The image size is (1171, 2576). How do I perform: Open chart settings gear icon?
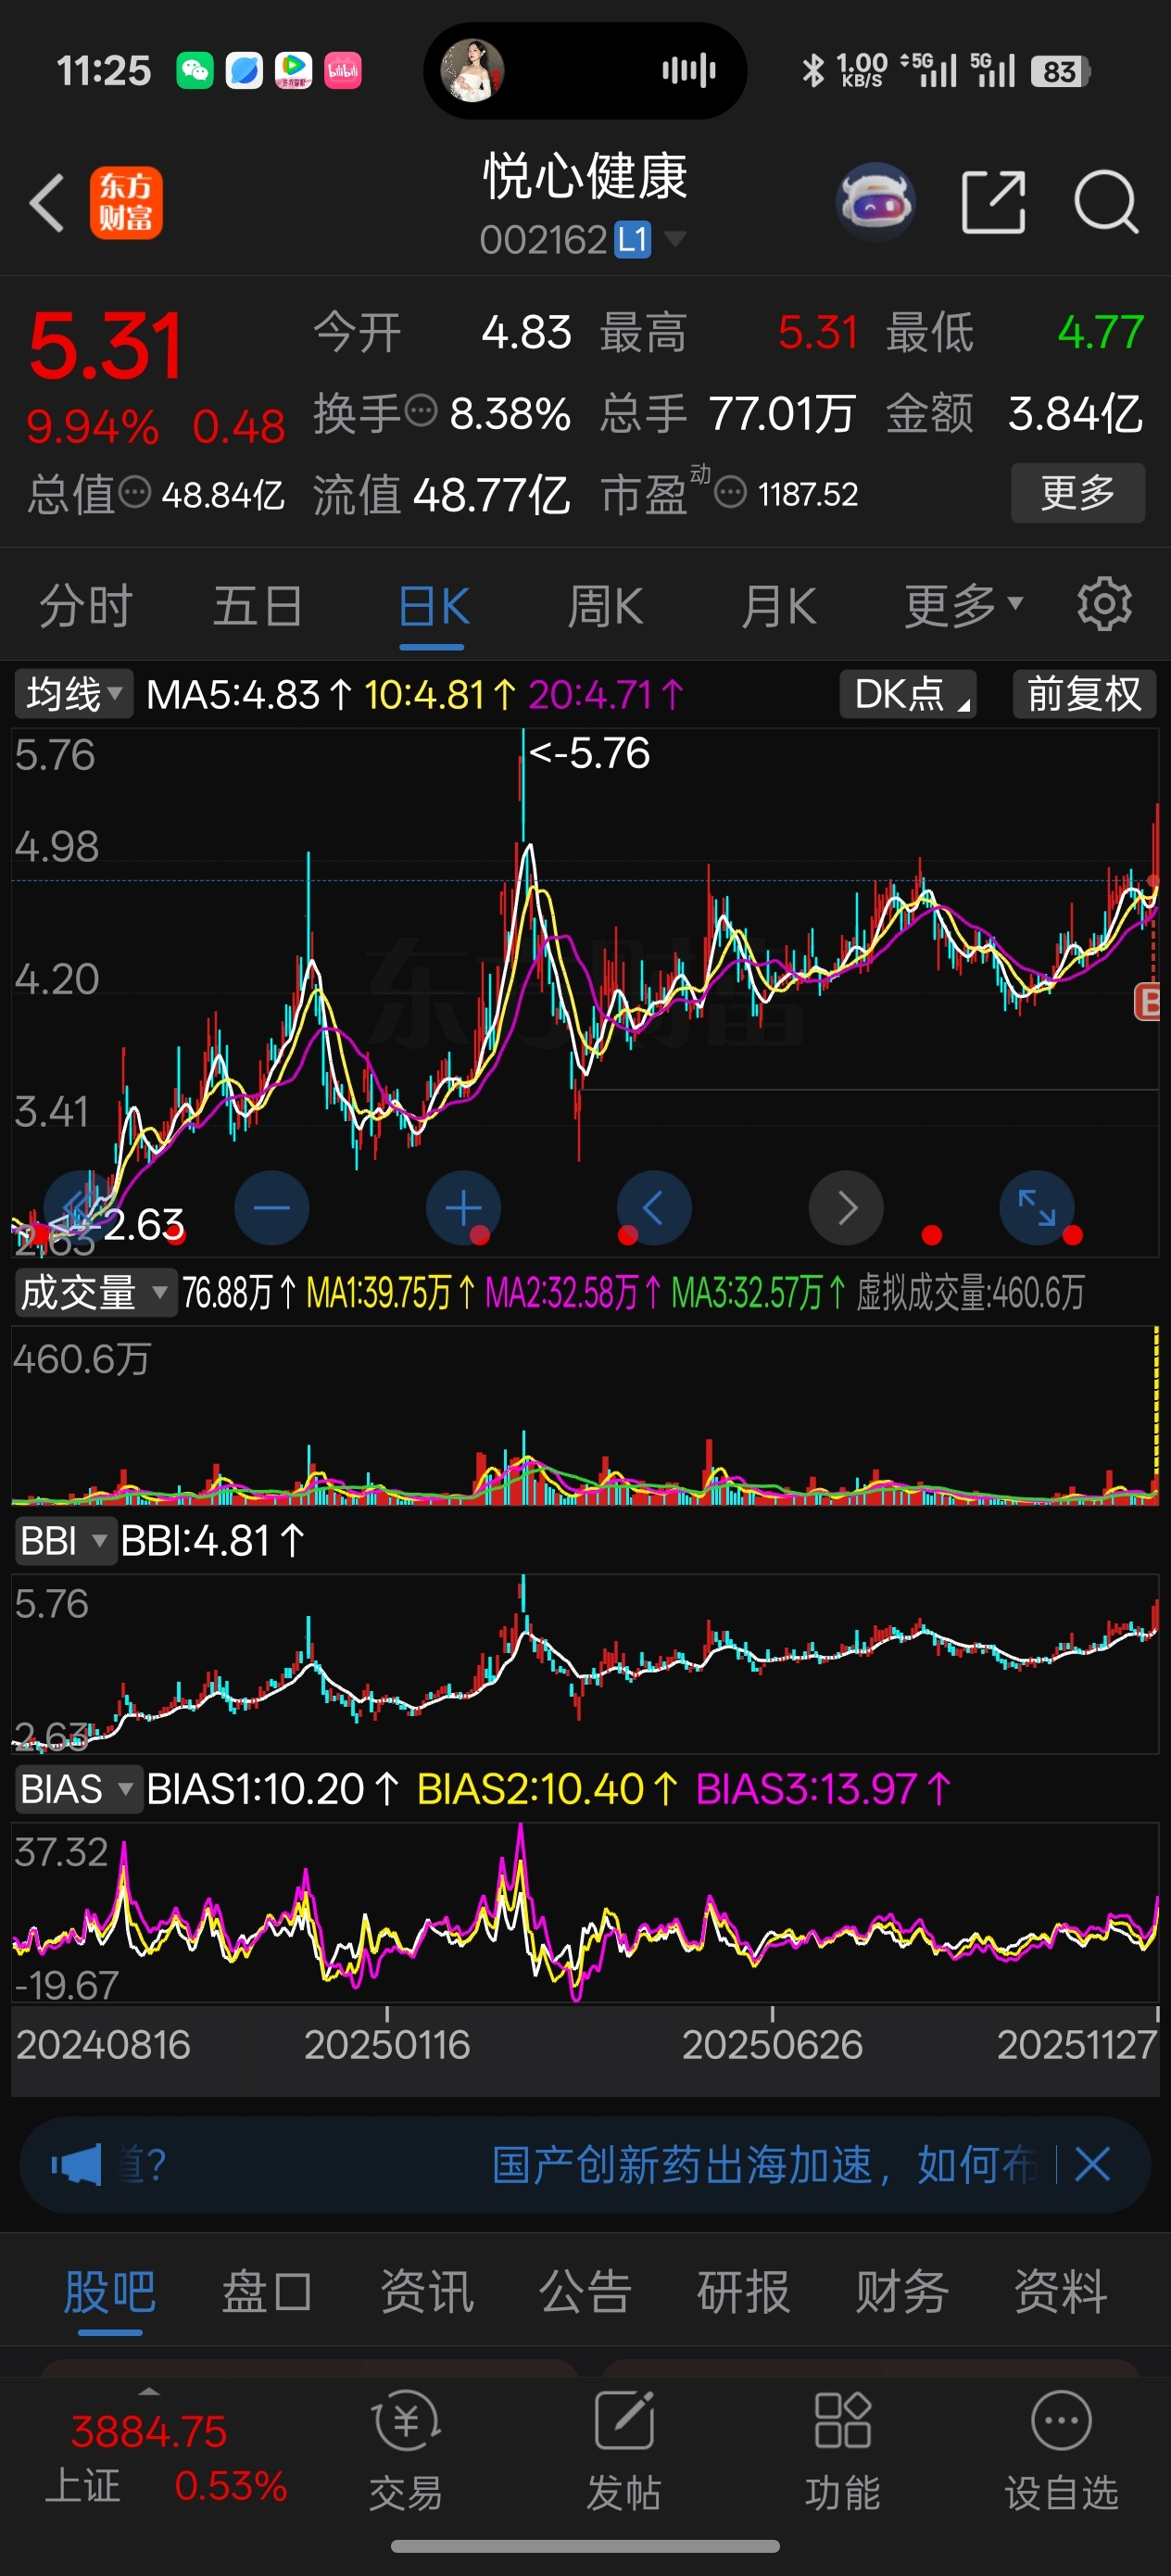point(1104,604)
